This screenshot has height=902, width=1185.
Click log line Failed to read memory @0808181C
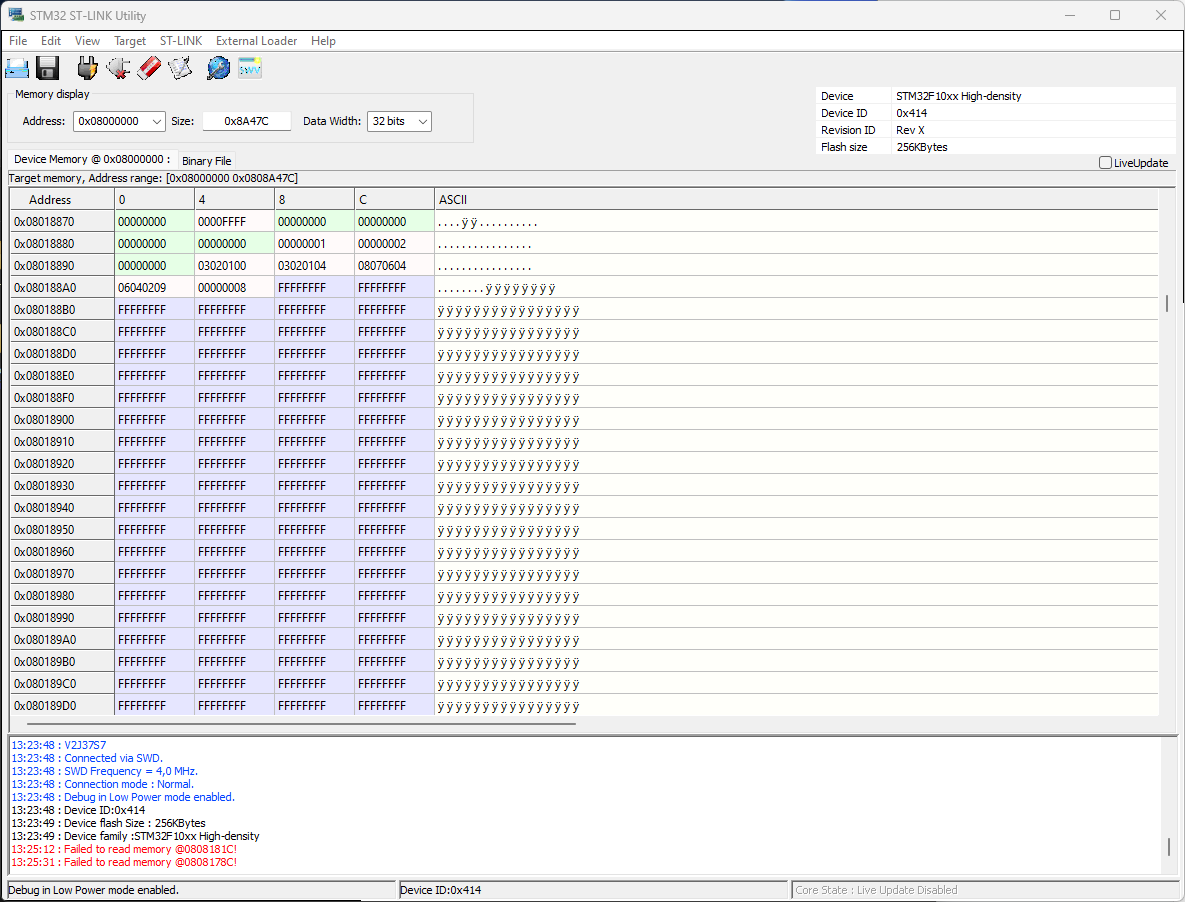124,849
